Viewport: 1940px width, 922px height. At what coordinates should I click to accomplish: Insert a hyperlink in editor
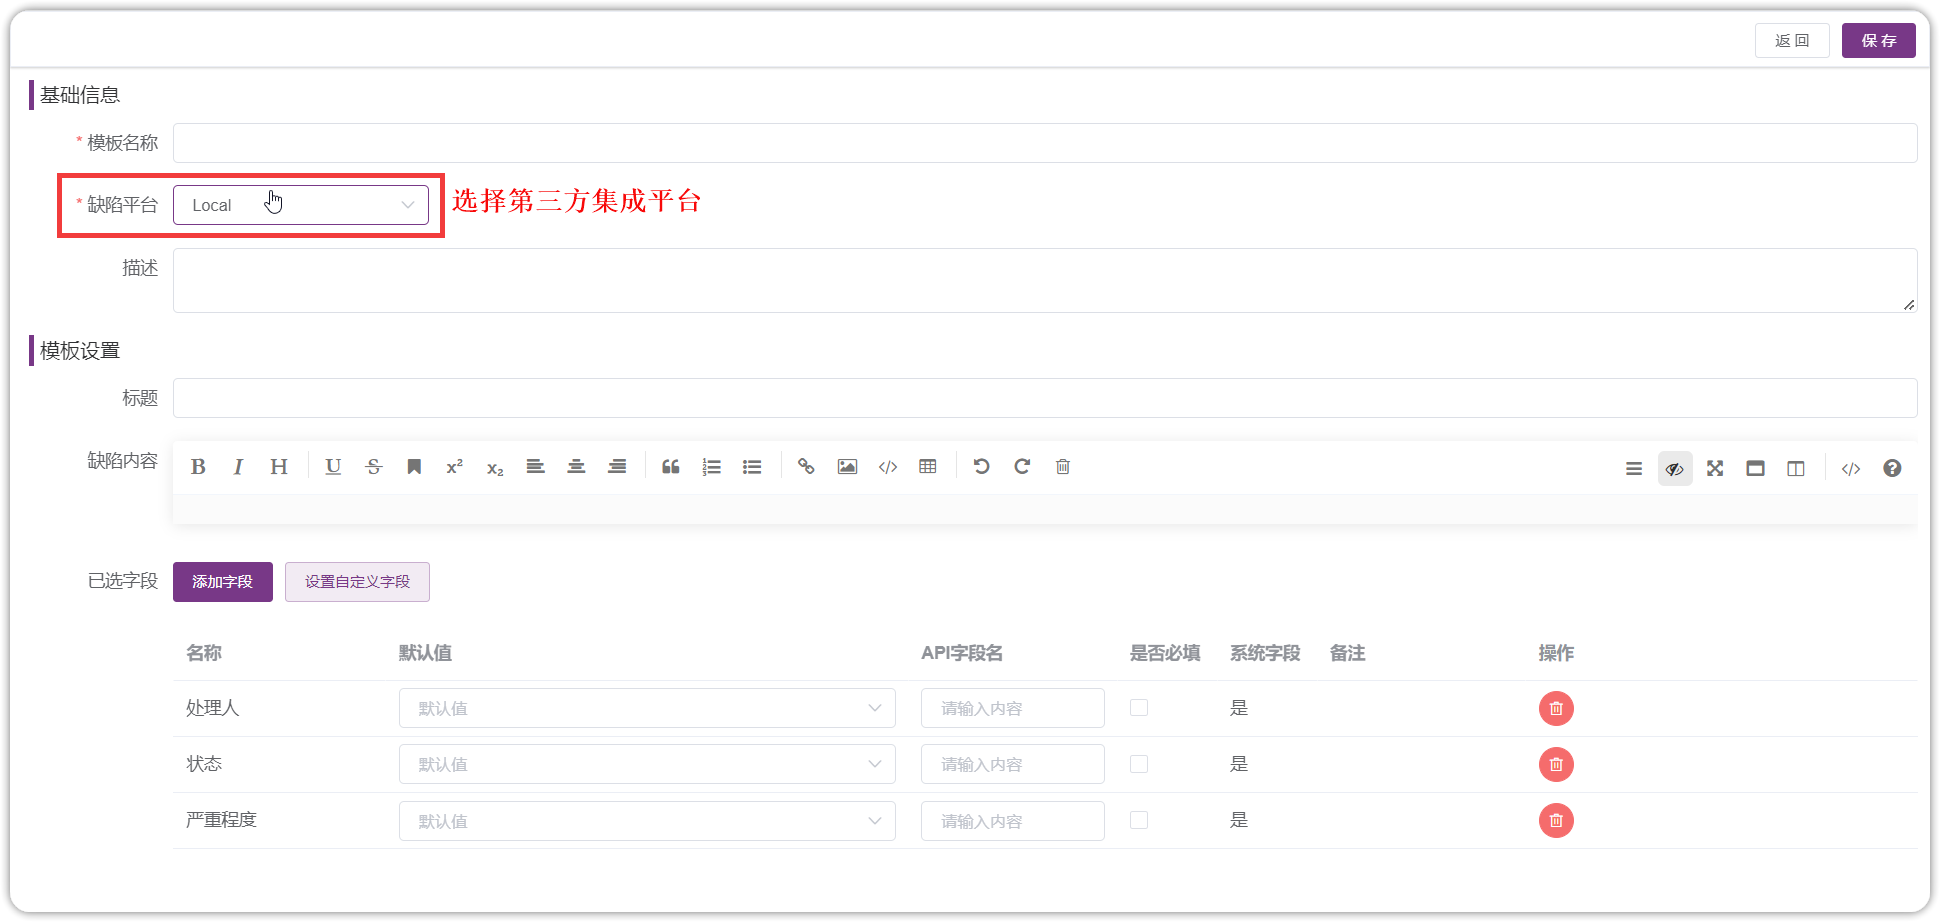[x=806, y=467]
